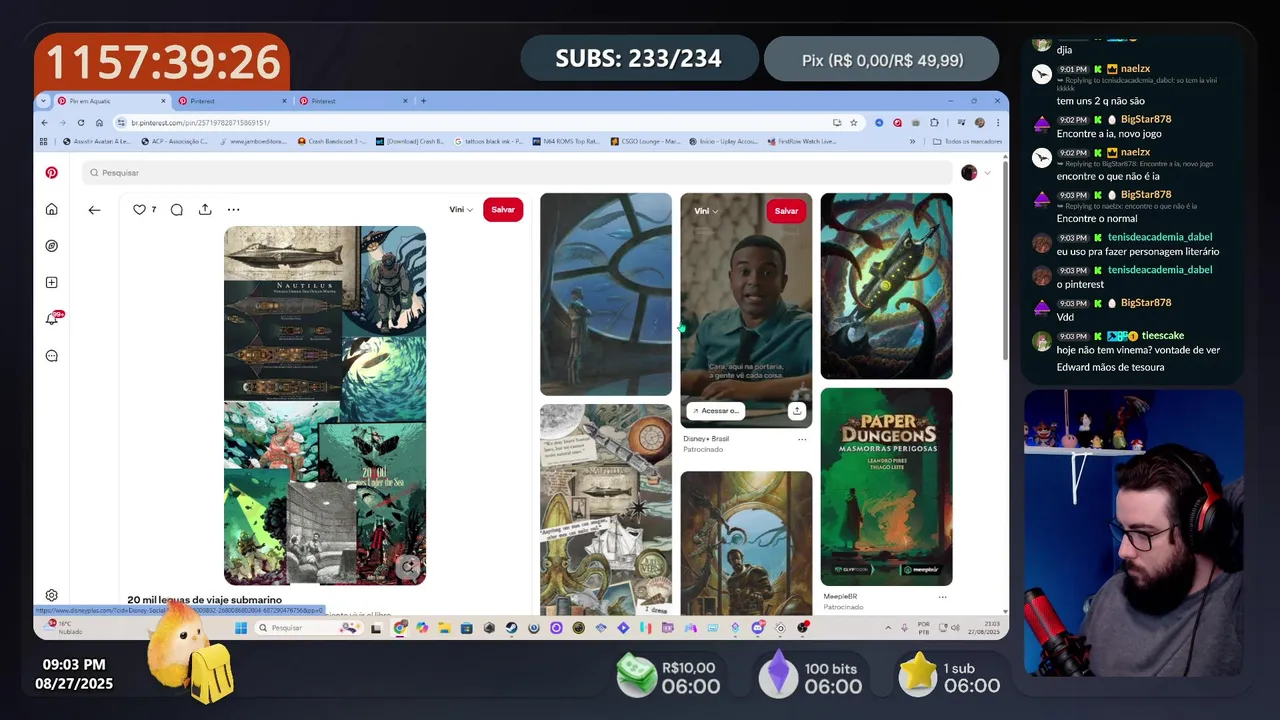
Task: Switch to the second Pinterest tab
Action: [233, 101]
